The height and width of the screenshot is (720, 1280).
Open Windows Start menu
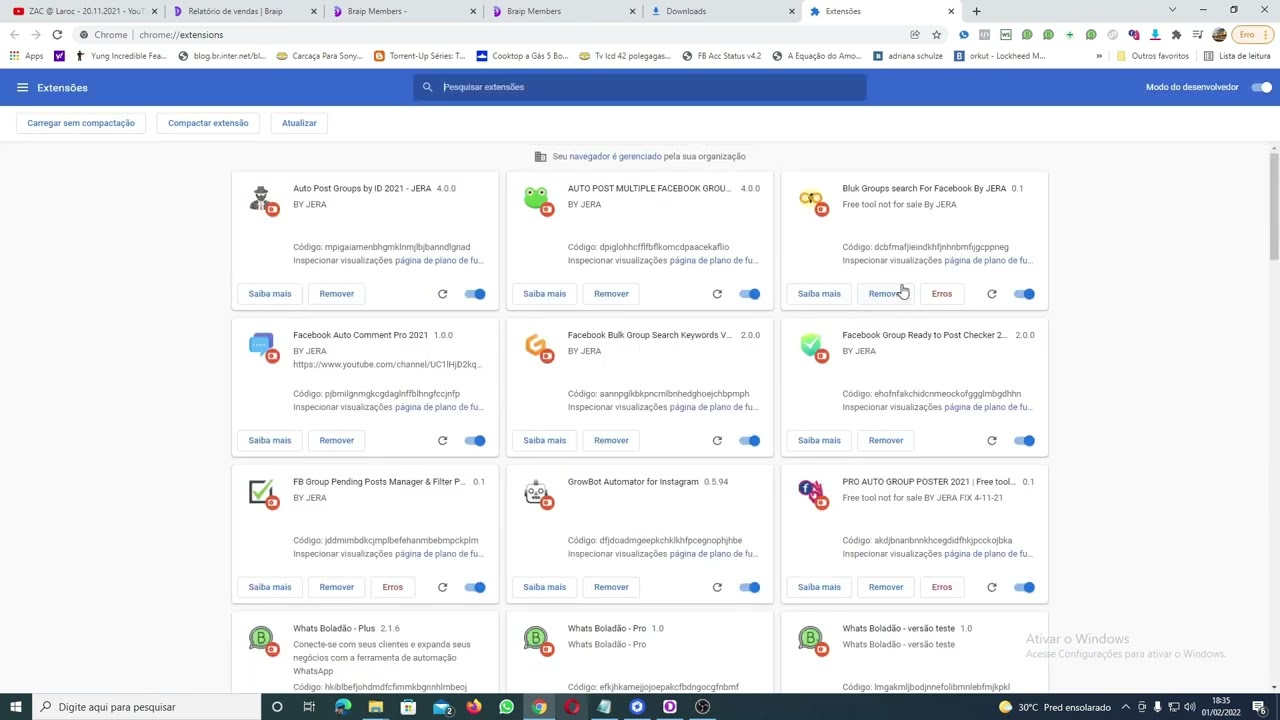click(15, 707)
